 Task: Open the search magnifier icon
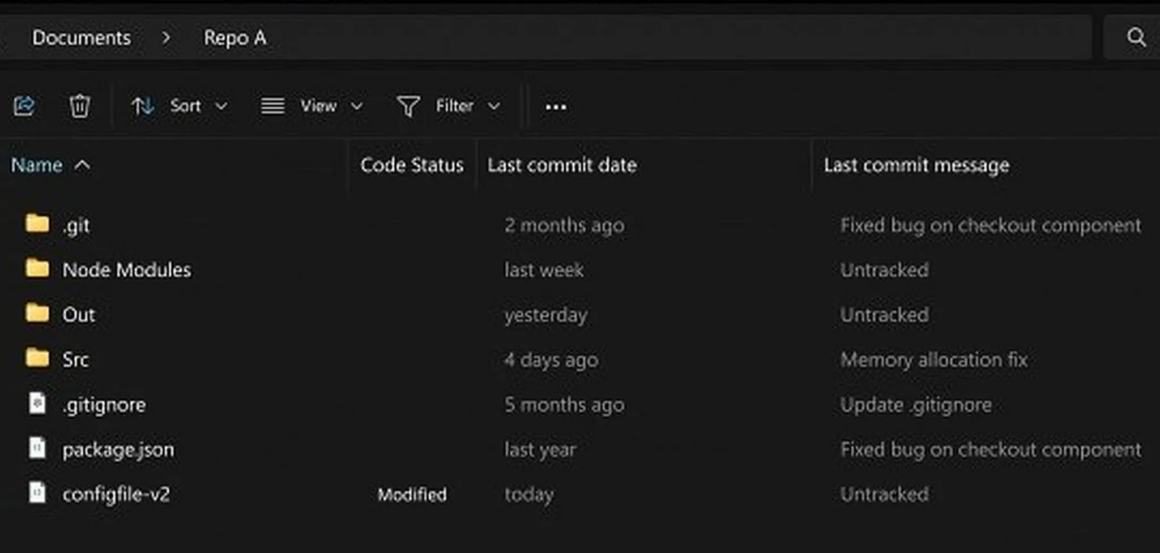pos(1136,38)
